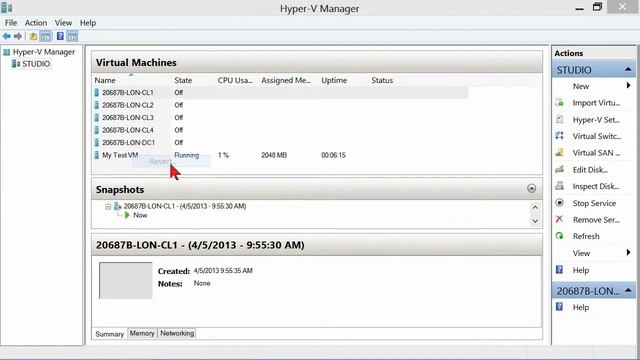Click Stop Service action link
The image size is (640, 360).
pyautogui.click(x=594, y=203)
